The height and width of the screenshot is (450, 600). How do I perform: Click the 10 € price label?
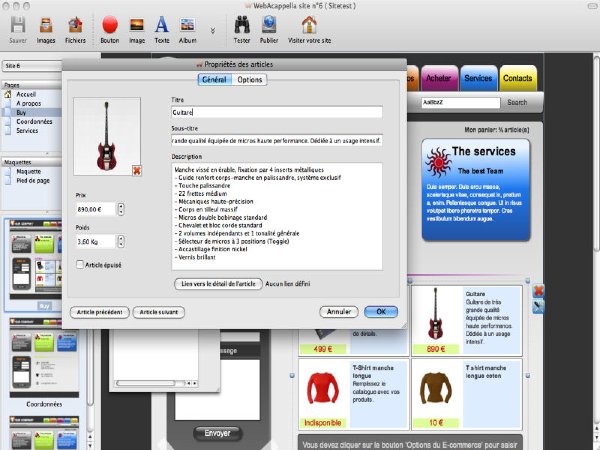[436, 423]
